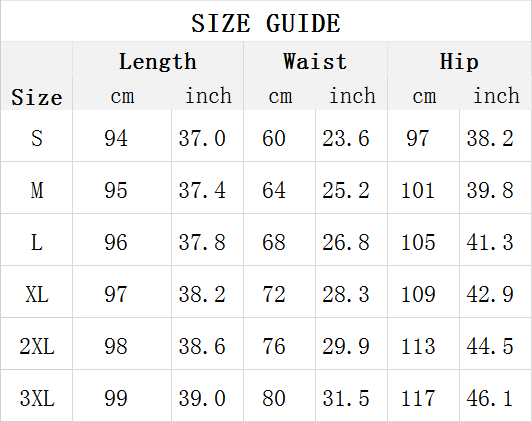Click the Size row header label

[x=37, y=97]
